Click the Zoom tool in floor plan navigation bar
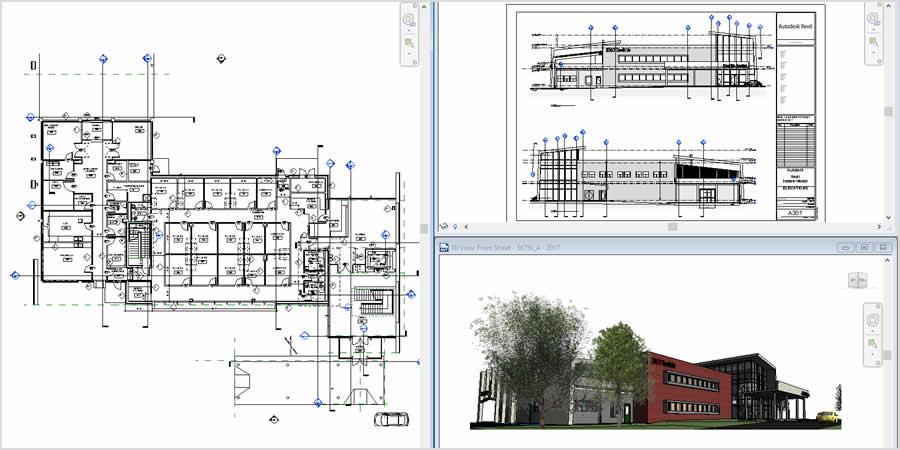 tap(410, 43)
